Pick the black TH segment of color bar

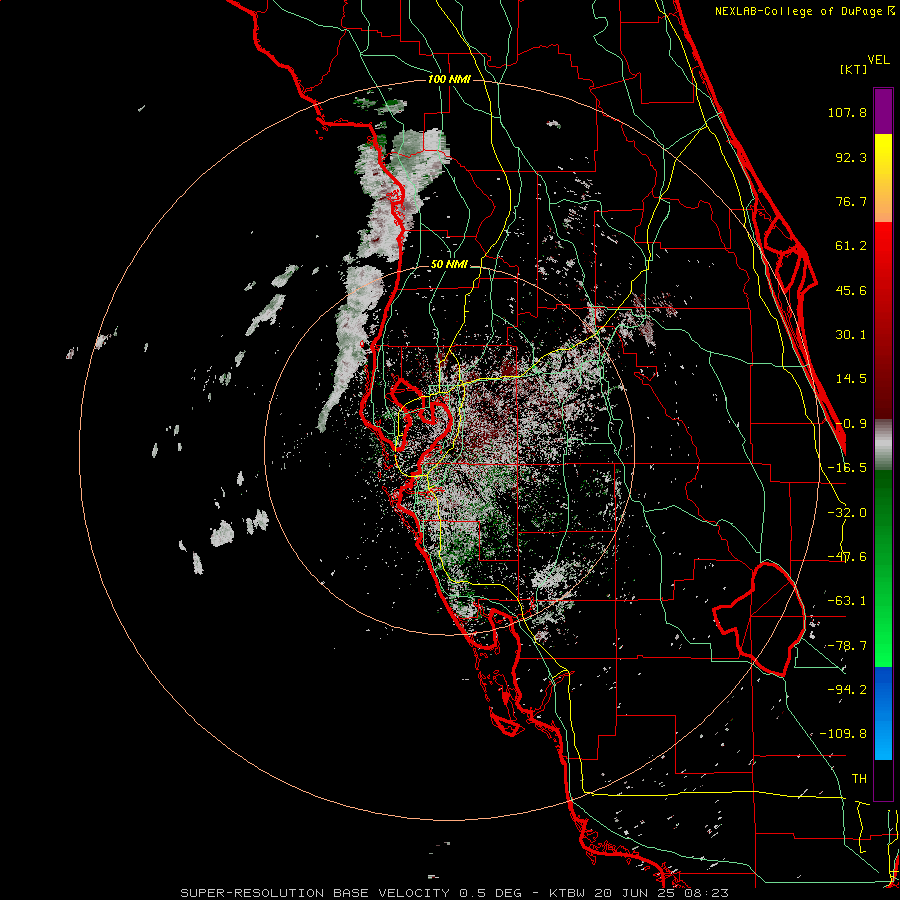coord(883,779)
